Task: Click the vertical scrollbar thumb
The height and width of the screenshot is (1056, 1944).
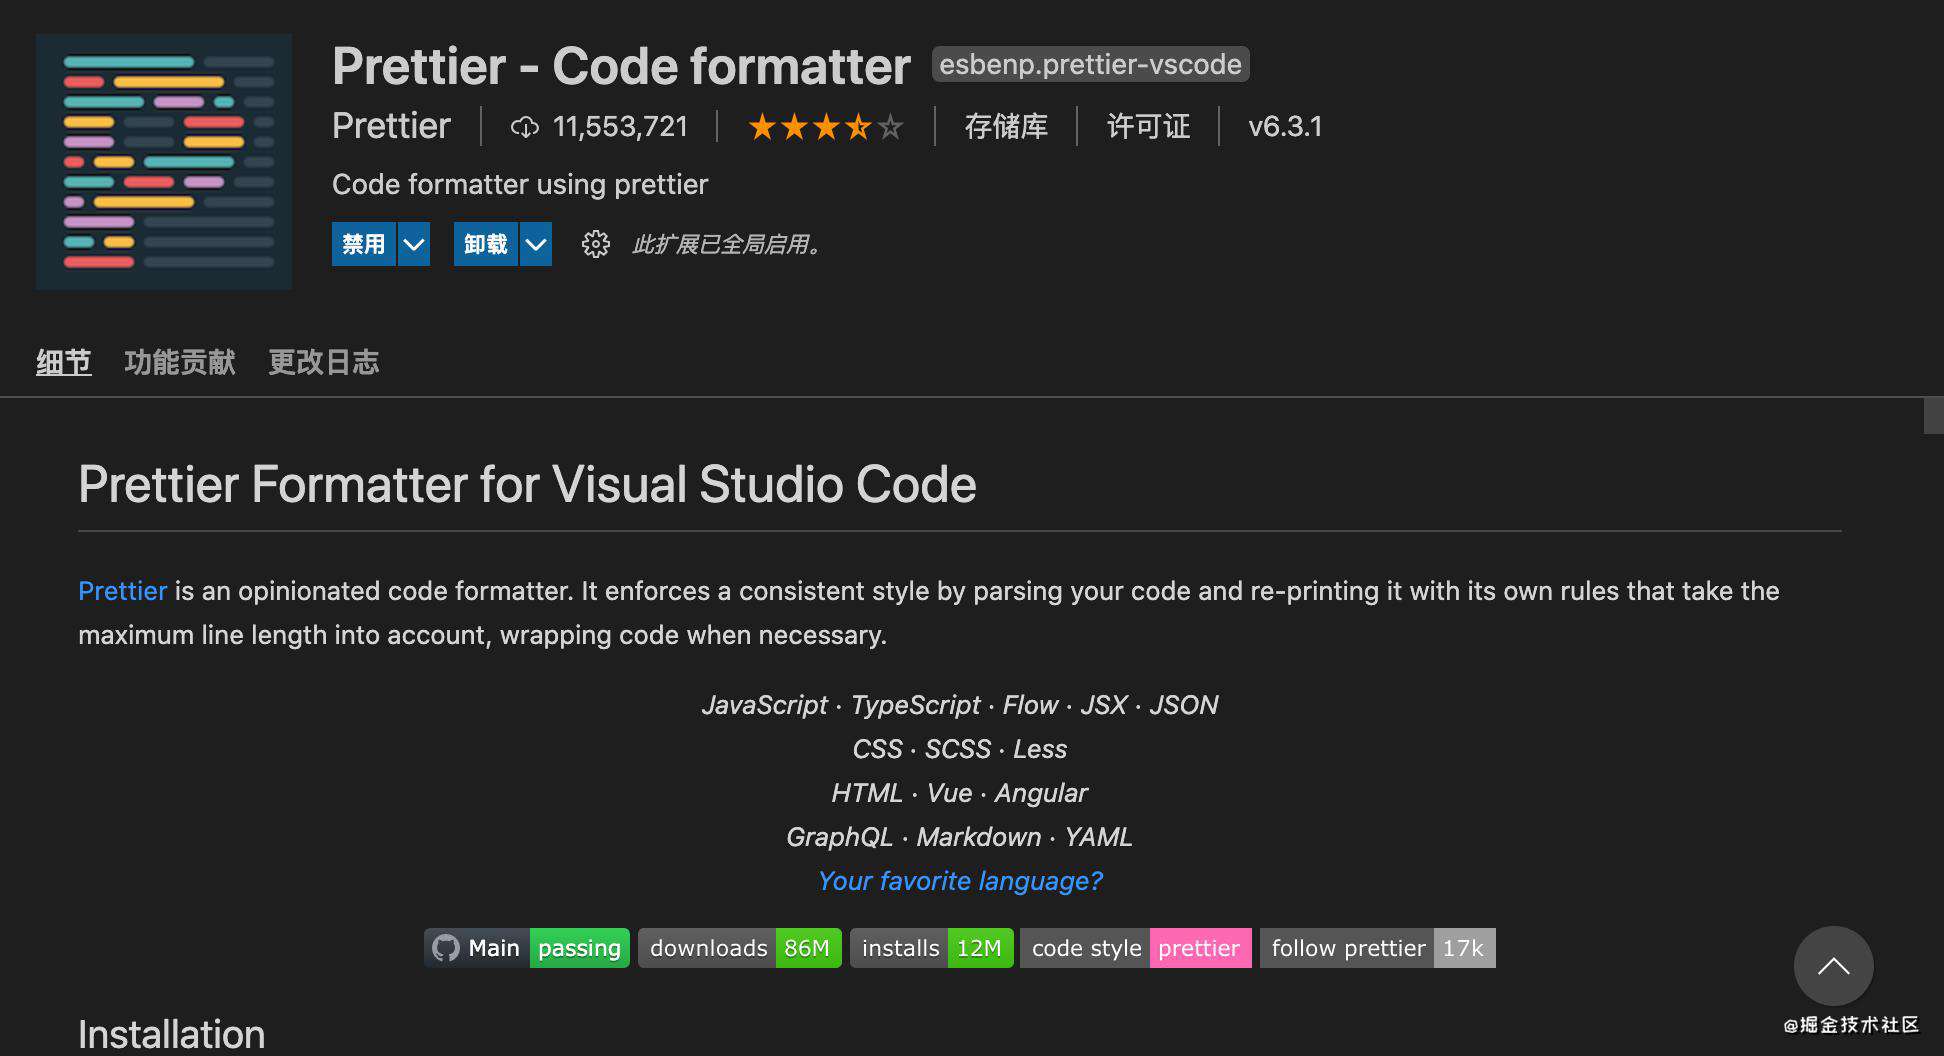Action: pos(1934,416)
